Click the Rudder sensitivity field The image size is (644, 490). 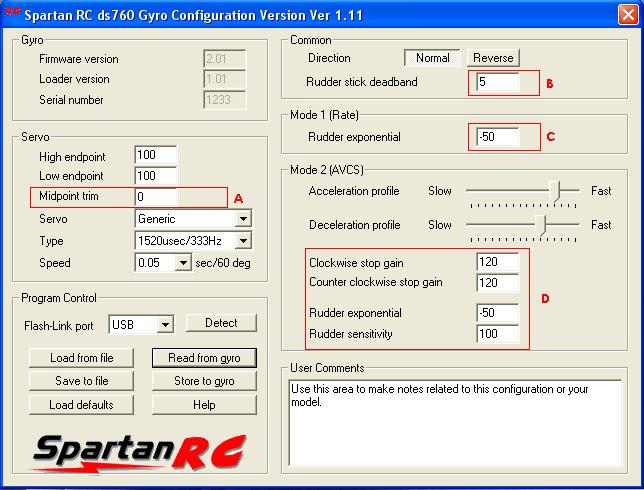(x=497, y=334)
